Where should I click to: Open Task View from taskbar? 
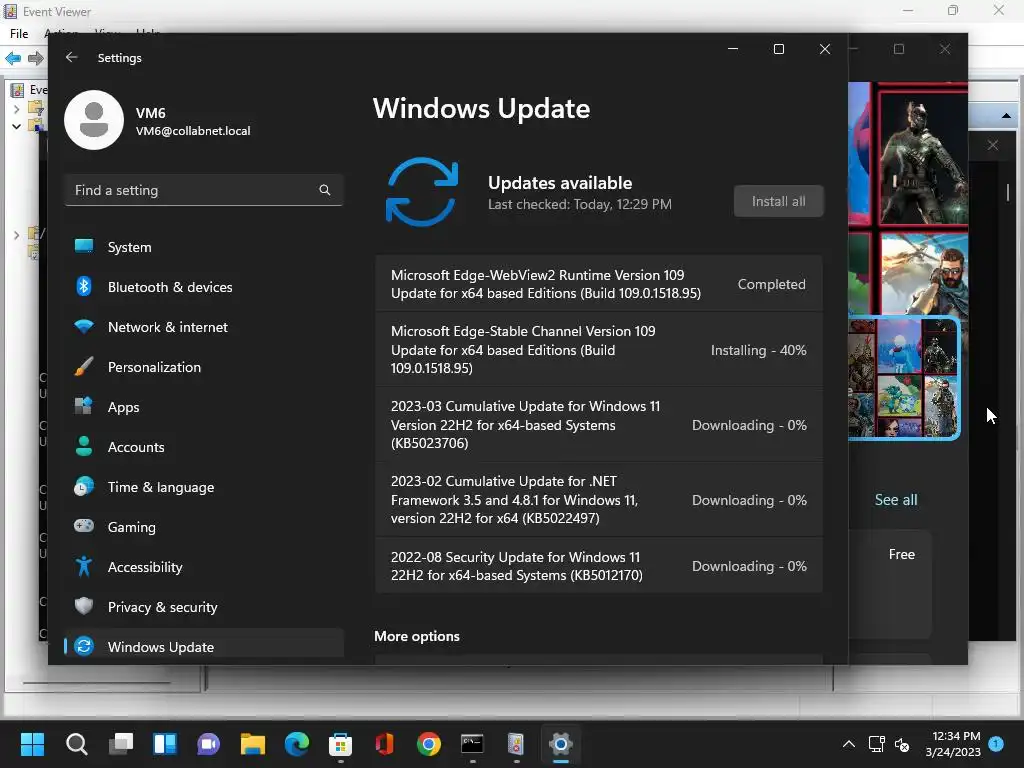(121, 744)
